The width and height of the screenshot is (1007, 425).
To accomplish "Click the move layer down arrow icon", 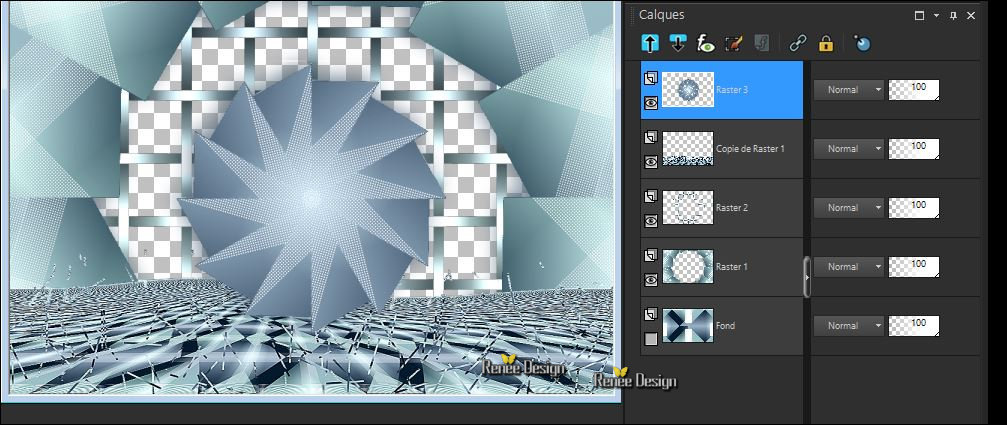I will (x=678, y=43).
